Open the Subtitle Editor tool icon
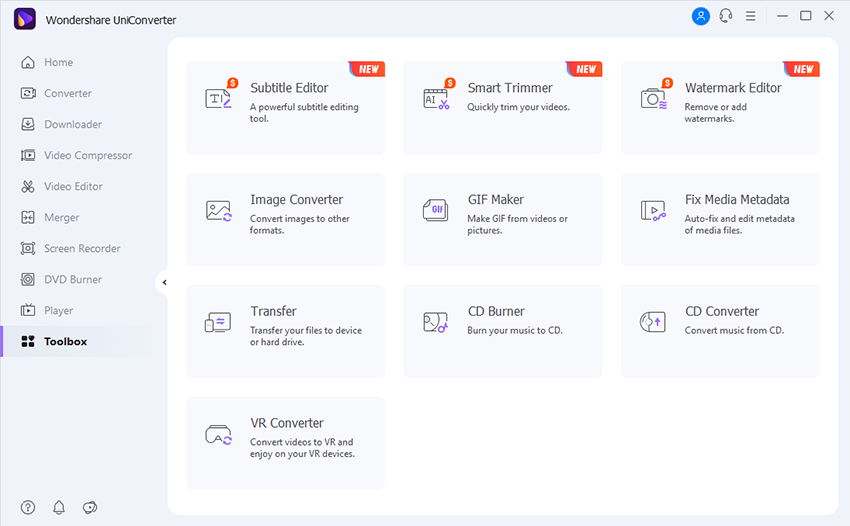Image resolution: width=850 pixels, height=526 pixels. 218,98
